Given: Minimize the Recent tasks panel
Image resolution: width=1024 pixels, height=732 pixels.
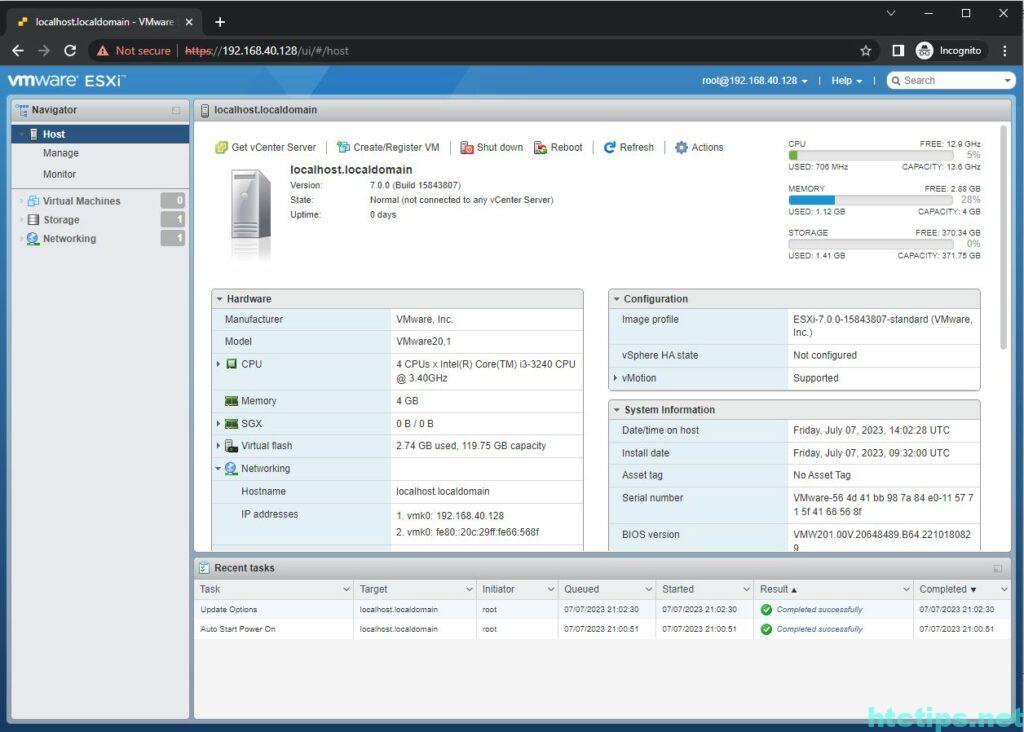Looking at the screenshot, I should tap(997, 569).
